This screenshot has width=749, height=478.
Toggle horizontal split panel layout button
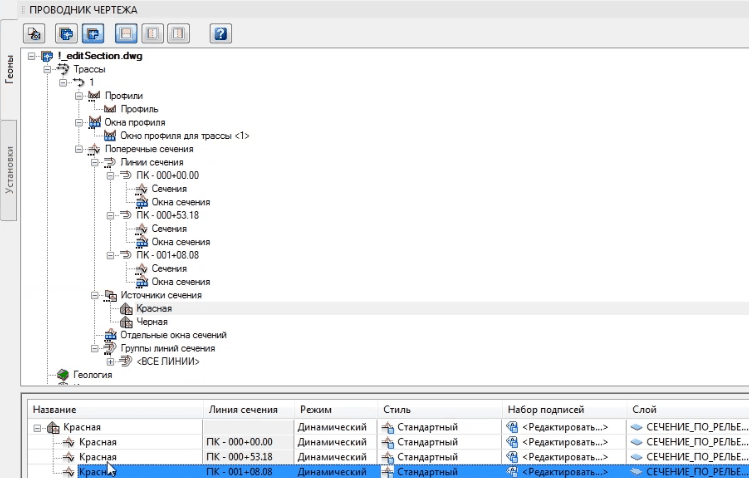pyautogui.click(x=128, y=34)
